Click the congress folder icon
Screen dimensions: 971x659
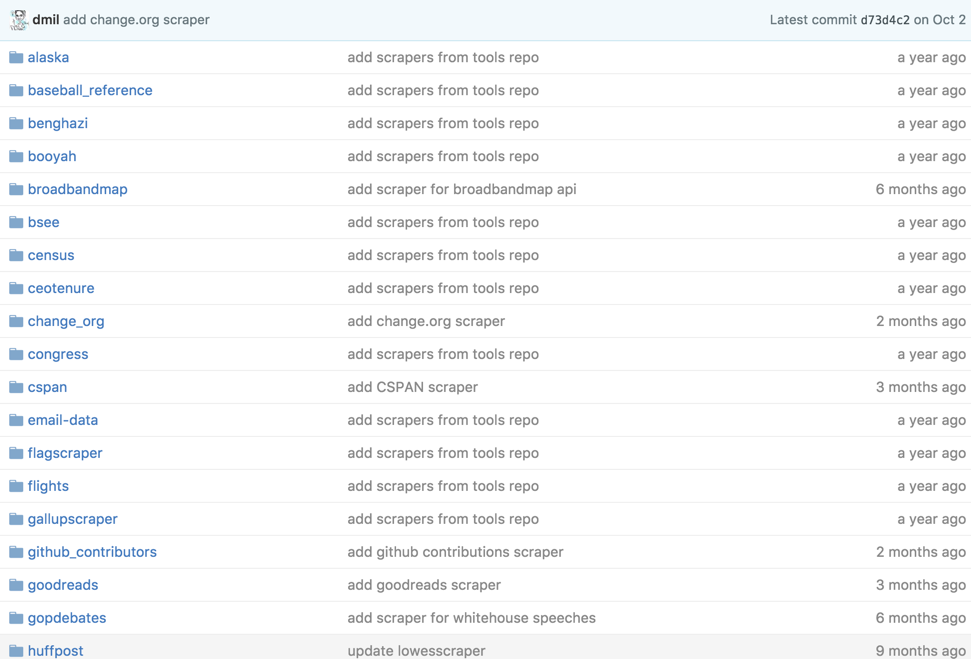pyautogui.click(x=16, y=354)
